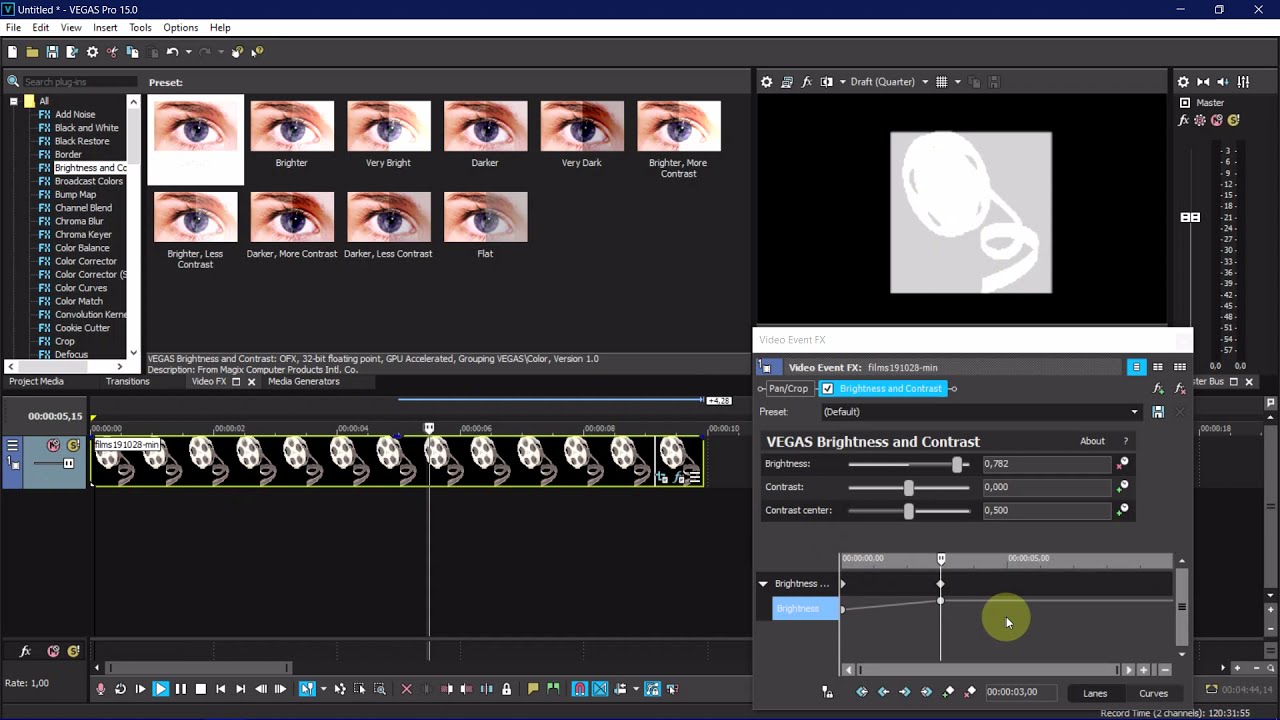Image resolution: width=1280 pixels, height=720 pixels.
Task: Click the Plug-In Chain add FX icon
Action: click(x=1159, y=389)
